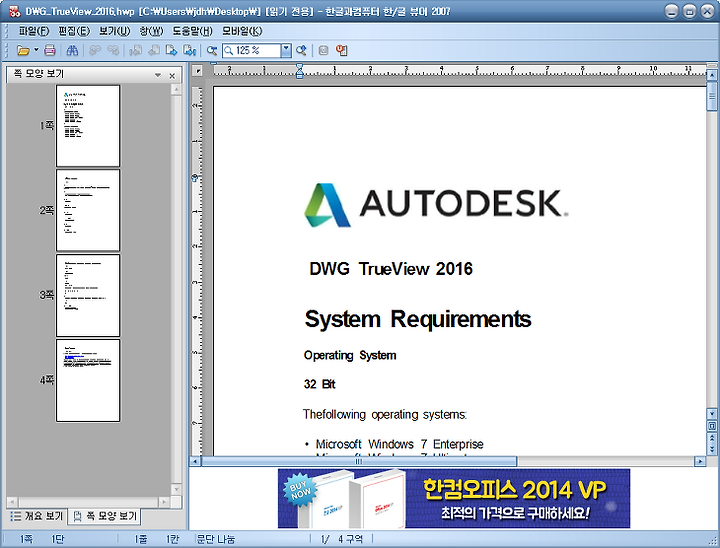Open the zoom percentage dropdown arrow
This screenshot has height=548, width=720.
click(286, 50)
